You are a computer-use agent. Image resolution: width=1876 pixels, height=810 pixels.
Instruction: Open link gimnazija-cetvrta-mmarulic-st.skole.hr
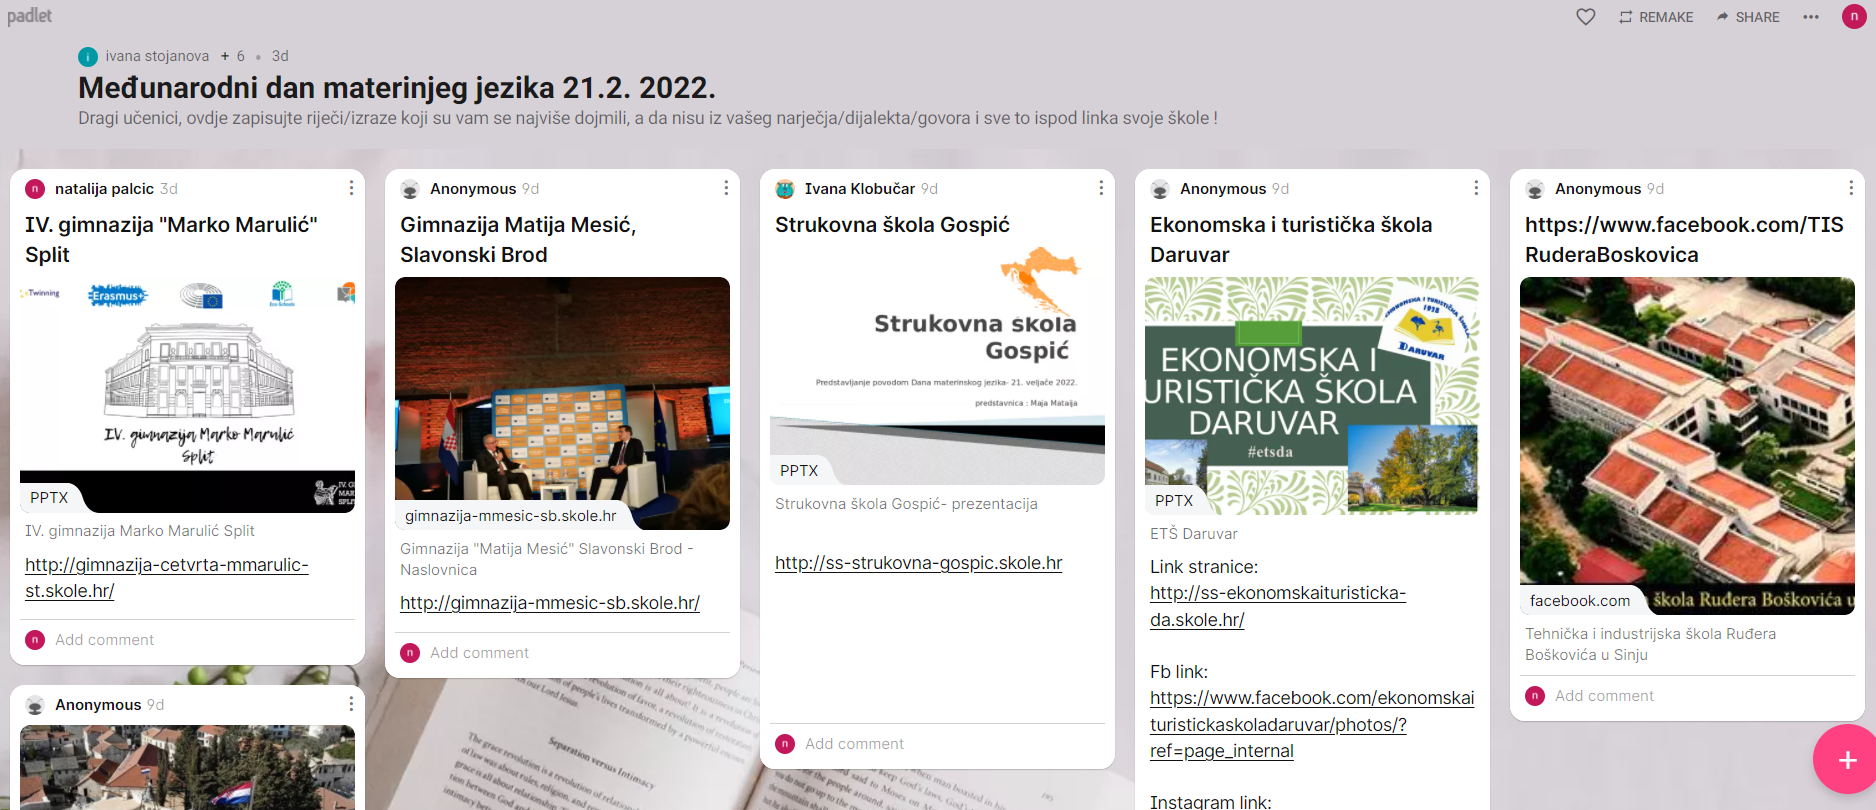[167, 578]
